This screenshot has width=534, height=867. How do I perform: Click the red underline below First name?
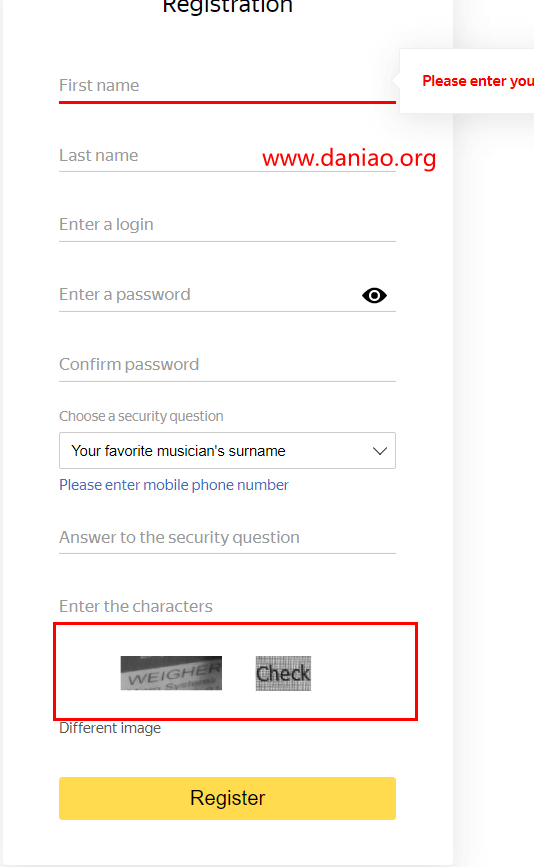point(227,102)
